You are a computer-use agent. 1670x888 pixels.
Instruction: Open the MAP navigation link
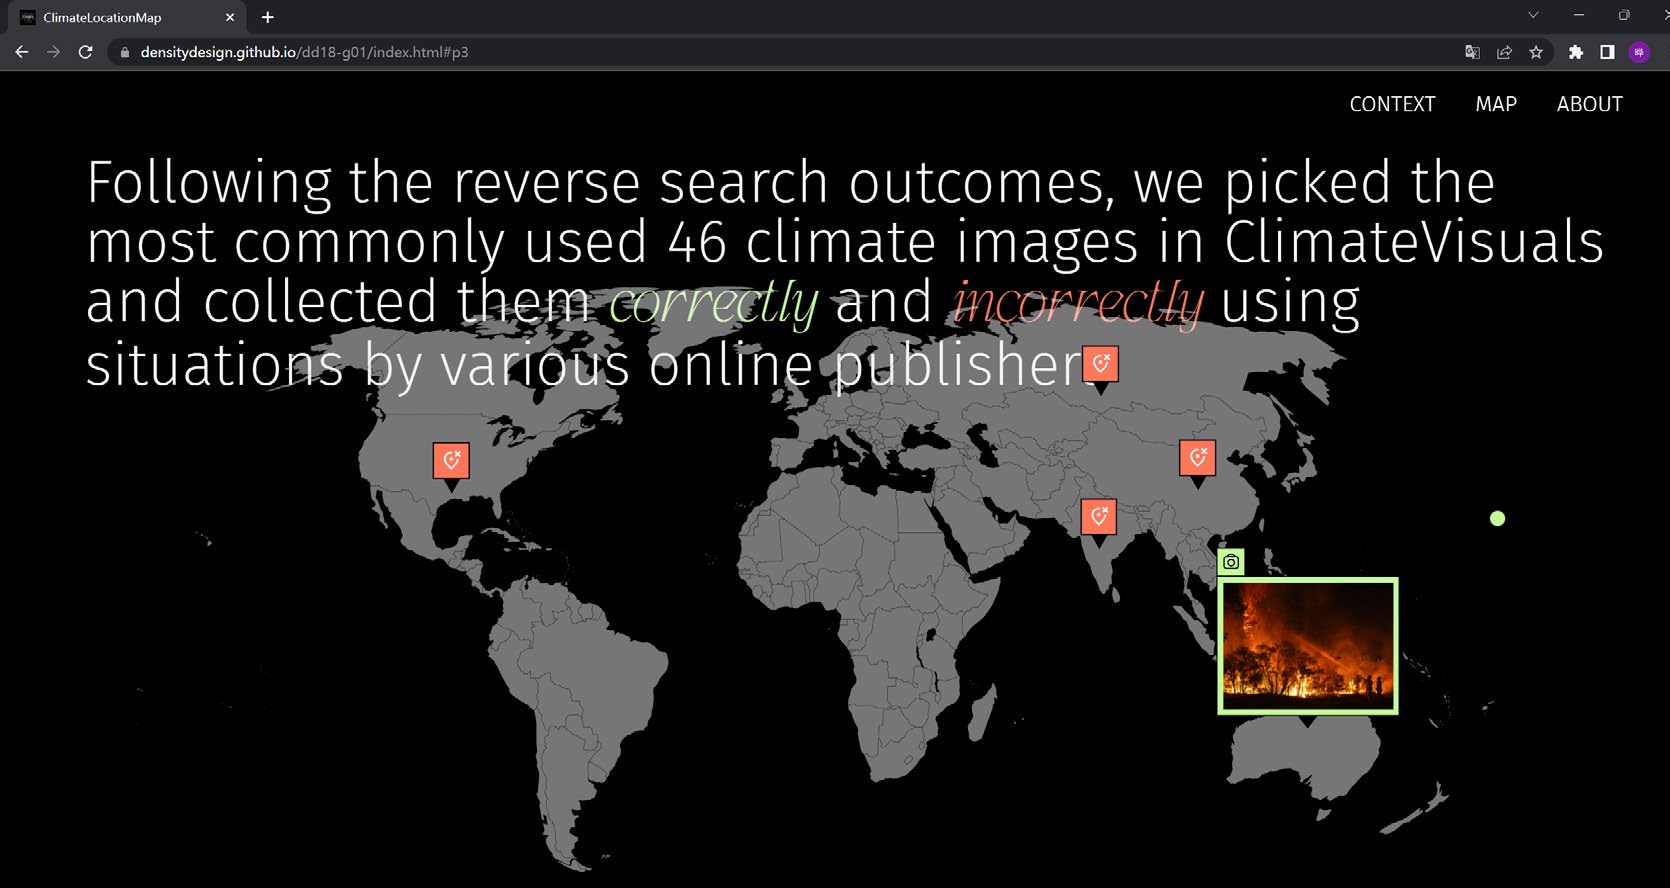(x=1496, y=104)
